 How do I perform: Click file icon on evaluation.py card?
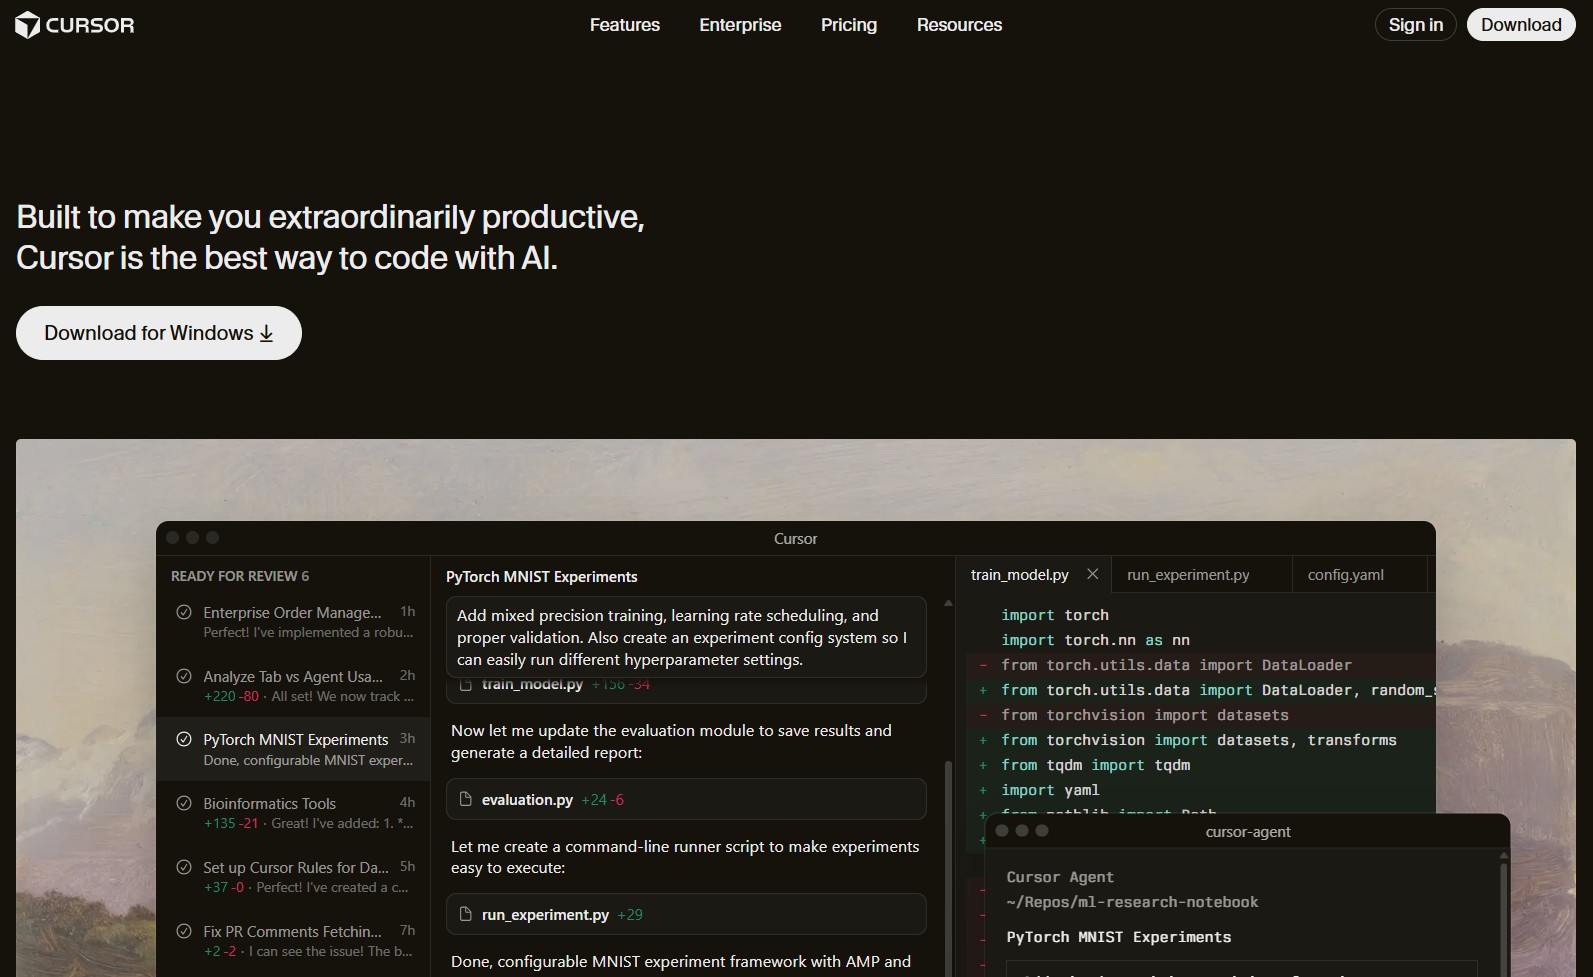point(465,799)
